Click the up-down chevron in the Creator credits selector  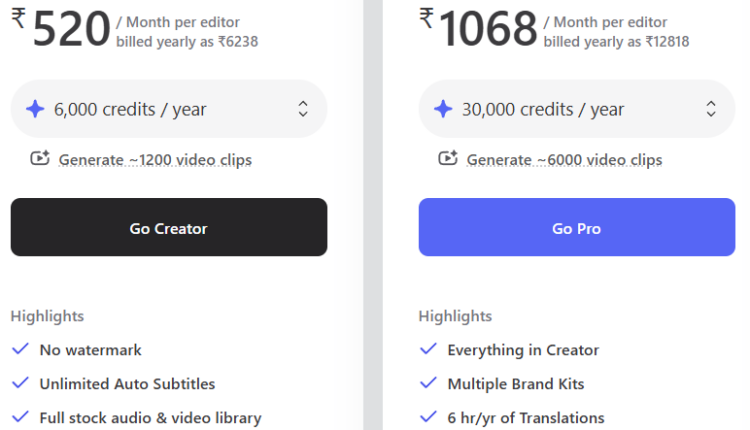coord(303,109)
